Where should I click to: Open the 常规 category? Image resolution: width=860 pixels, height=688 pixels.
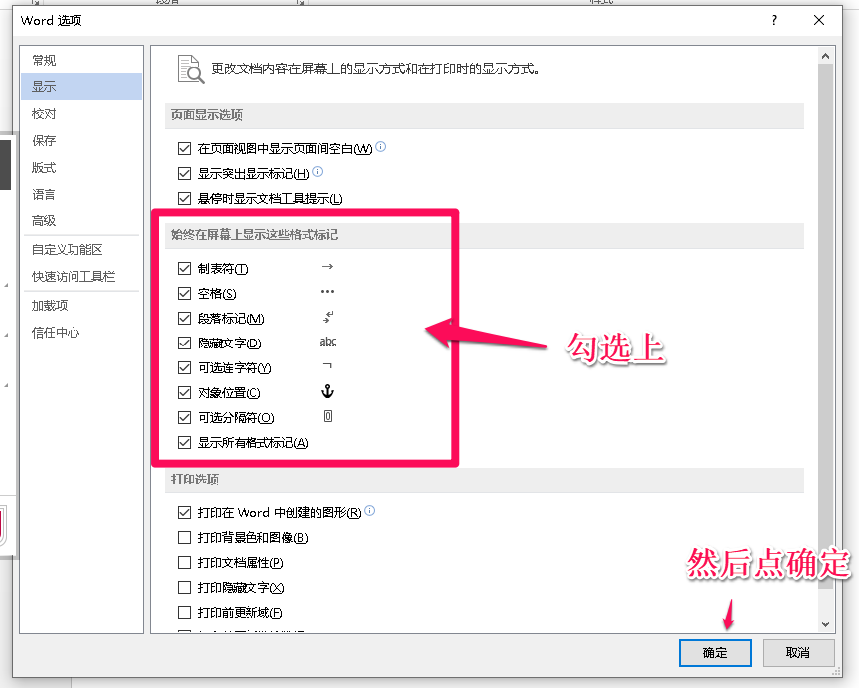tap(81, 60)
